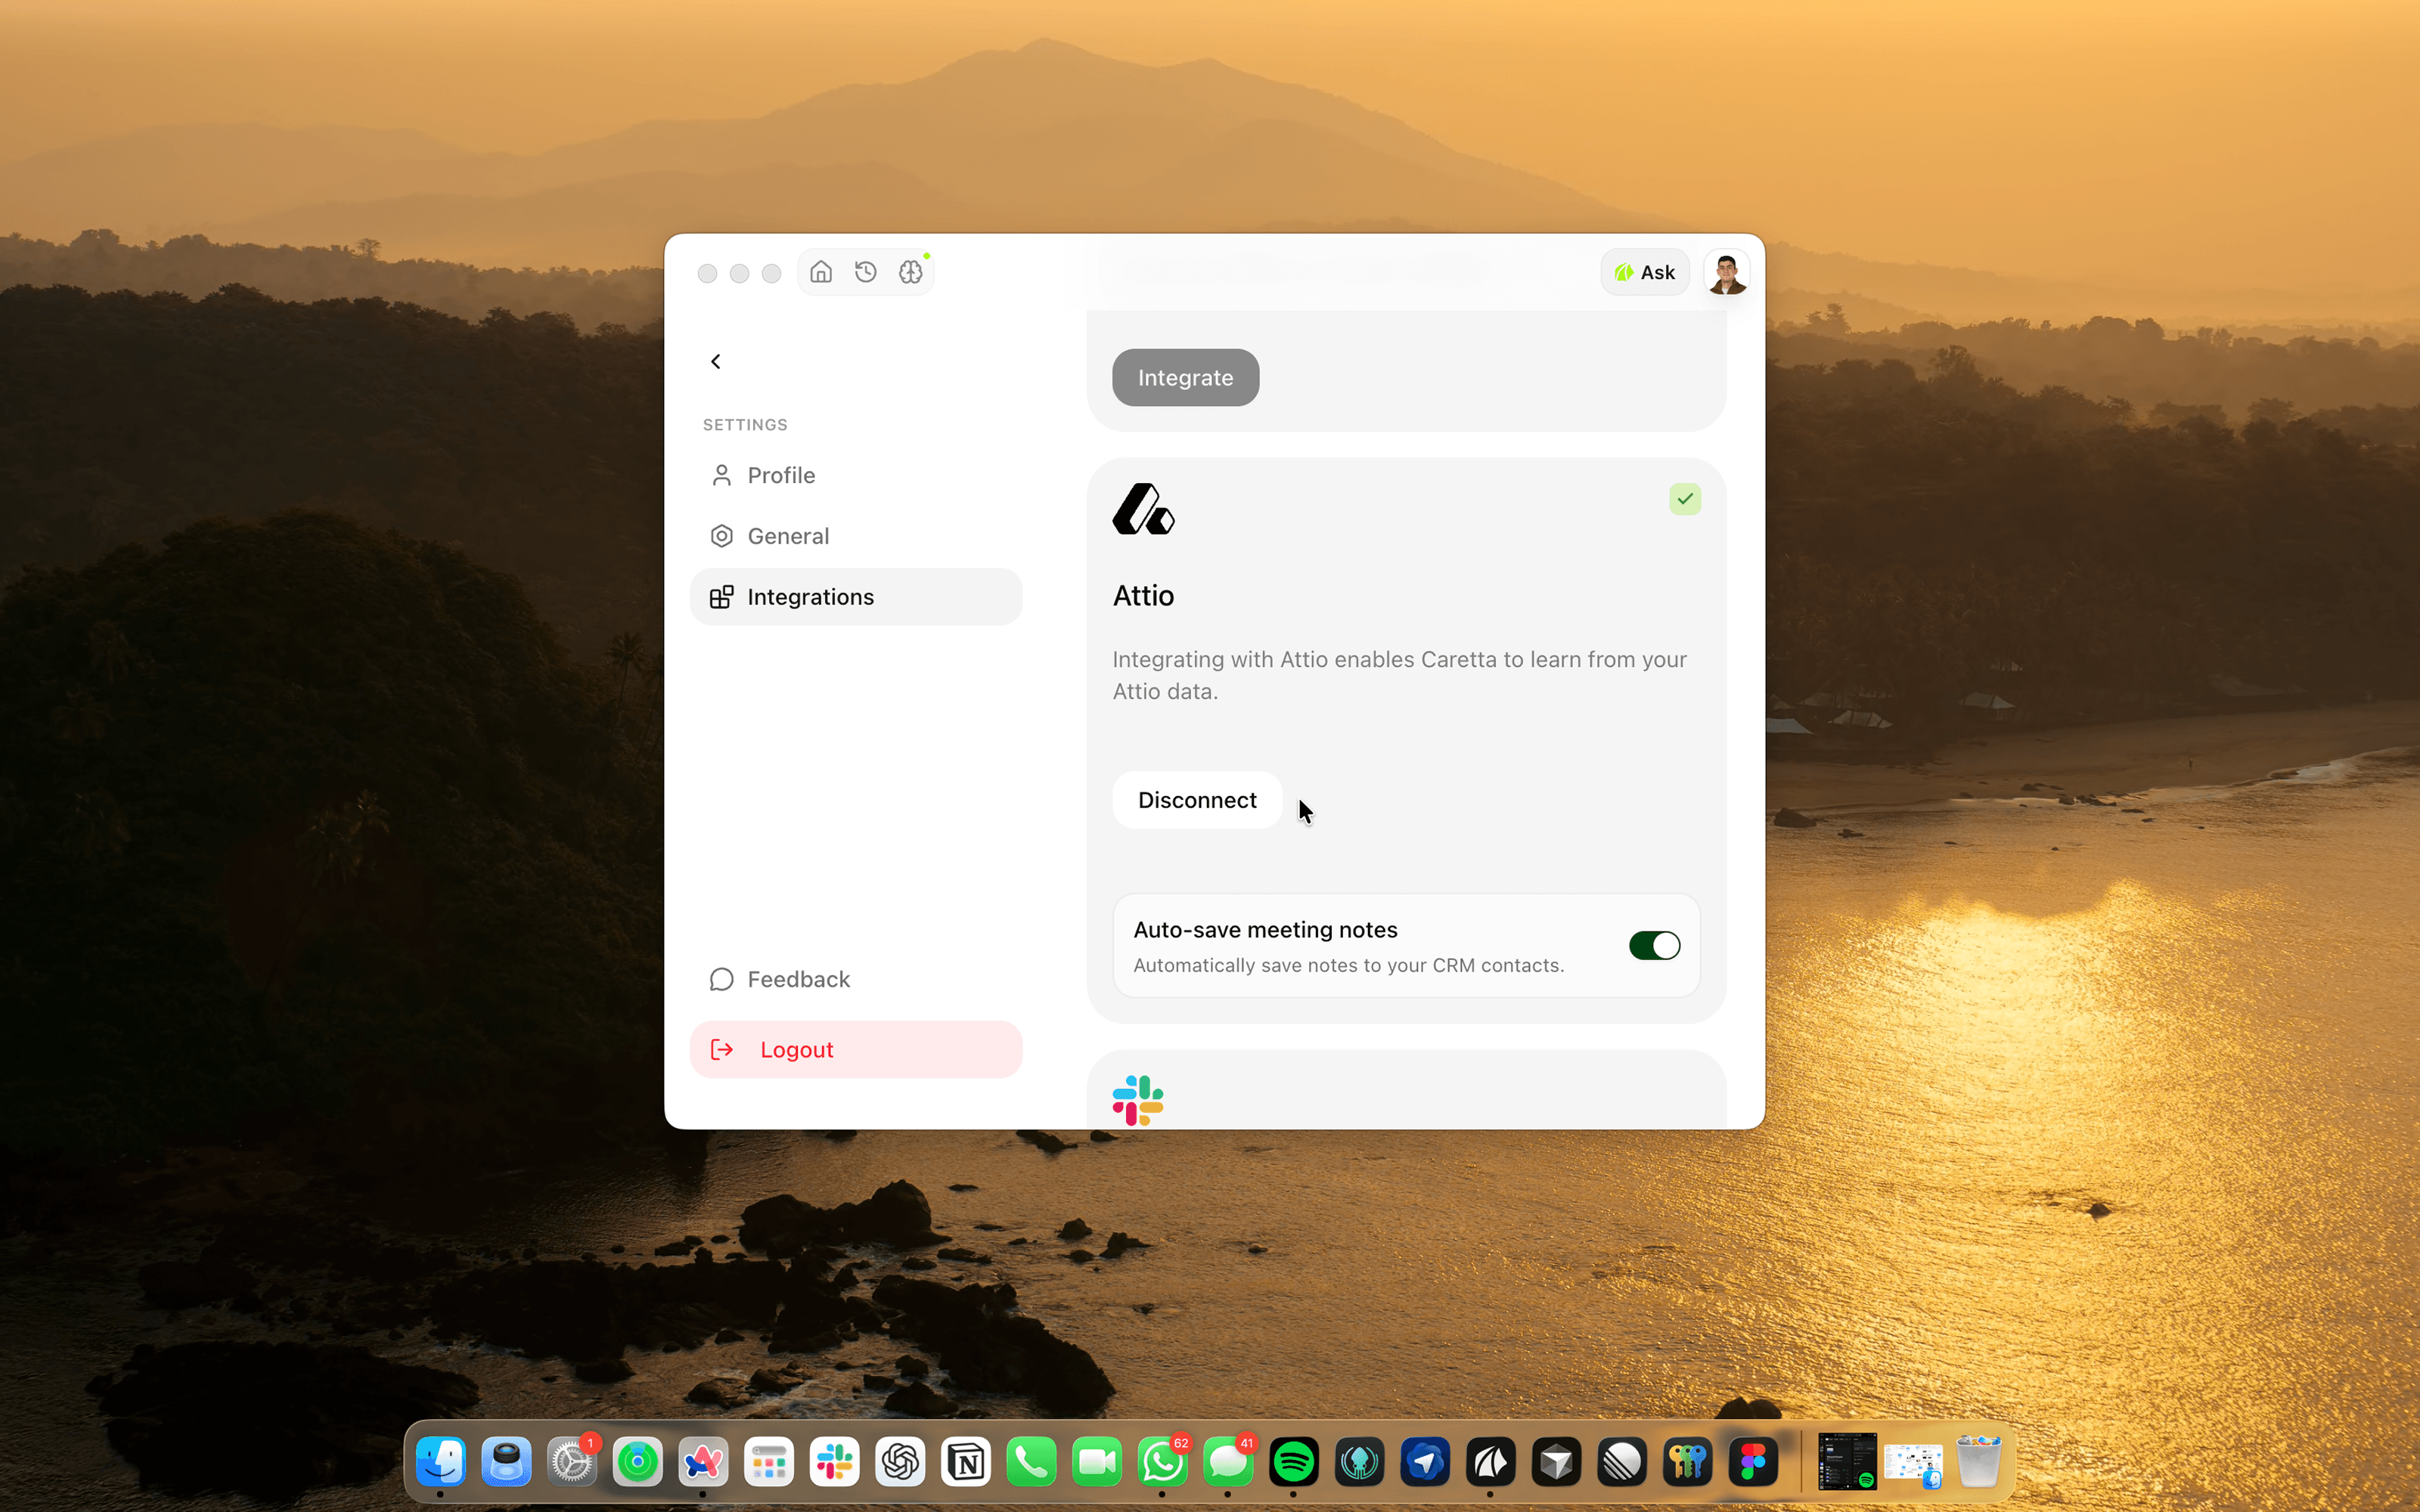Click the user avatar at top right
The height and width of the screenshot is (1512, 2420).
pyautogui.click(x=1726, y=272)
